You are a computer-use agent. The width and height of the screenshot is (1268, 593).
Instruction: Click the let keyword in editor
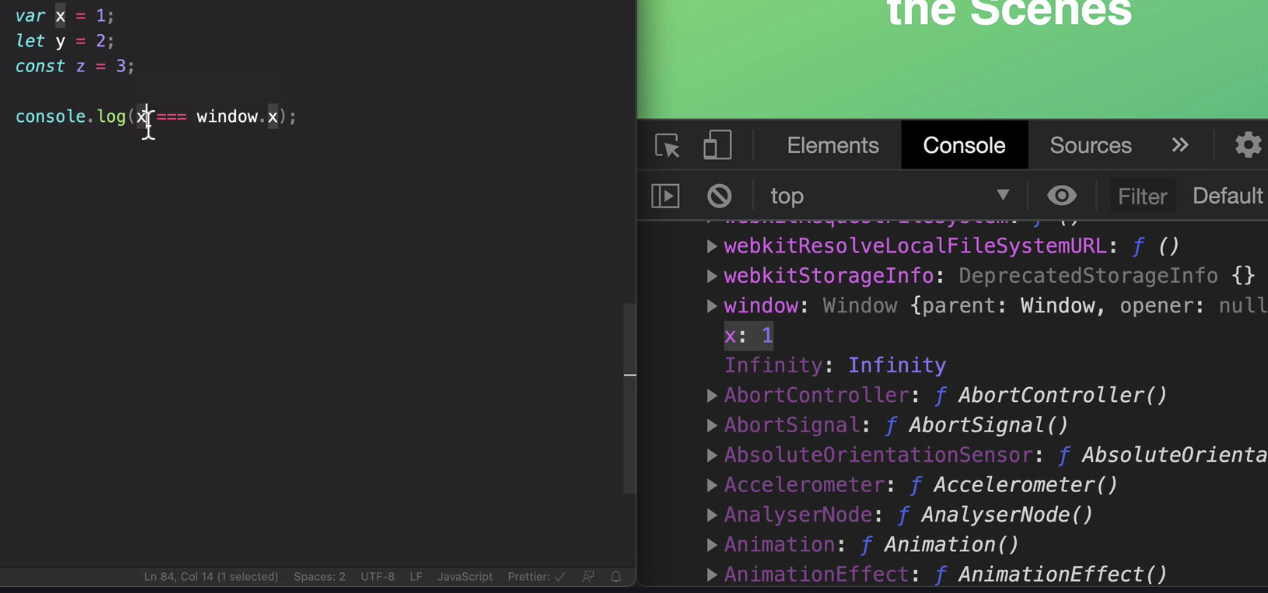(30, 41)
